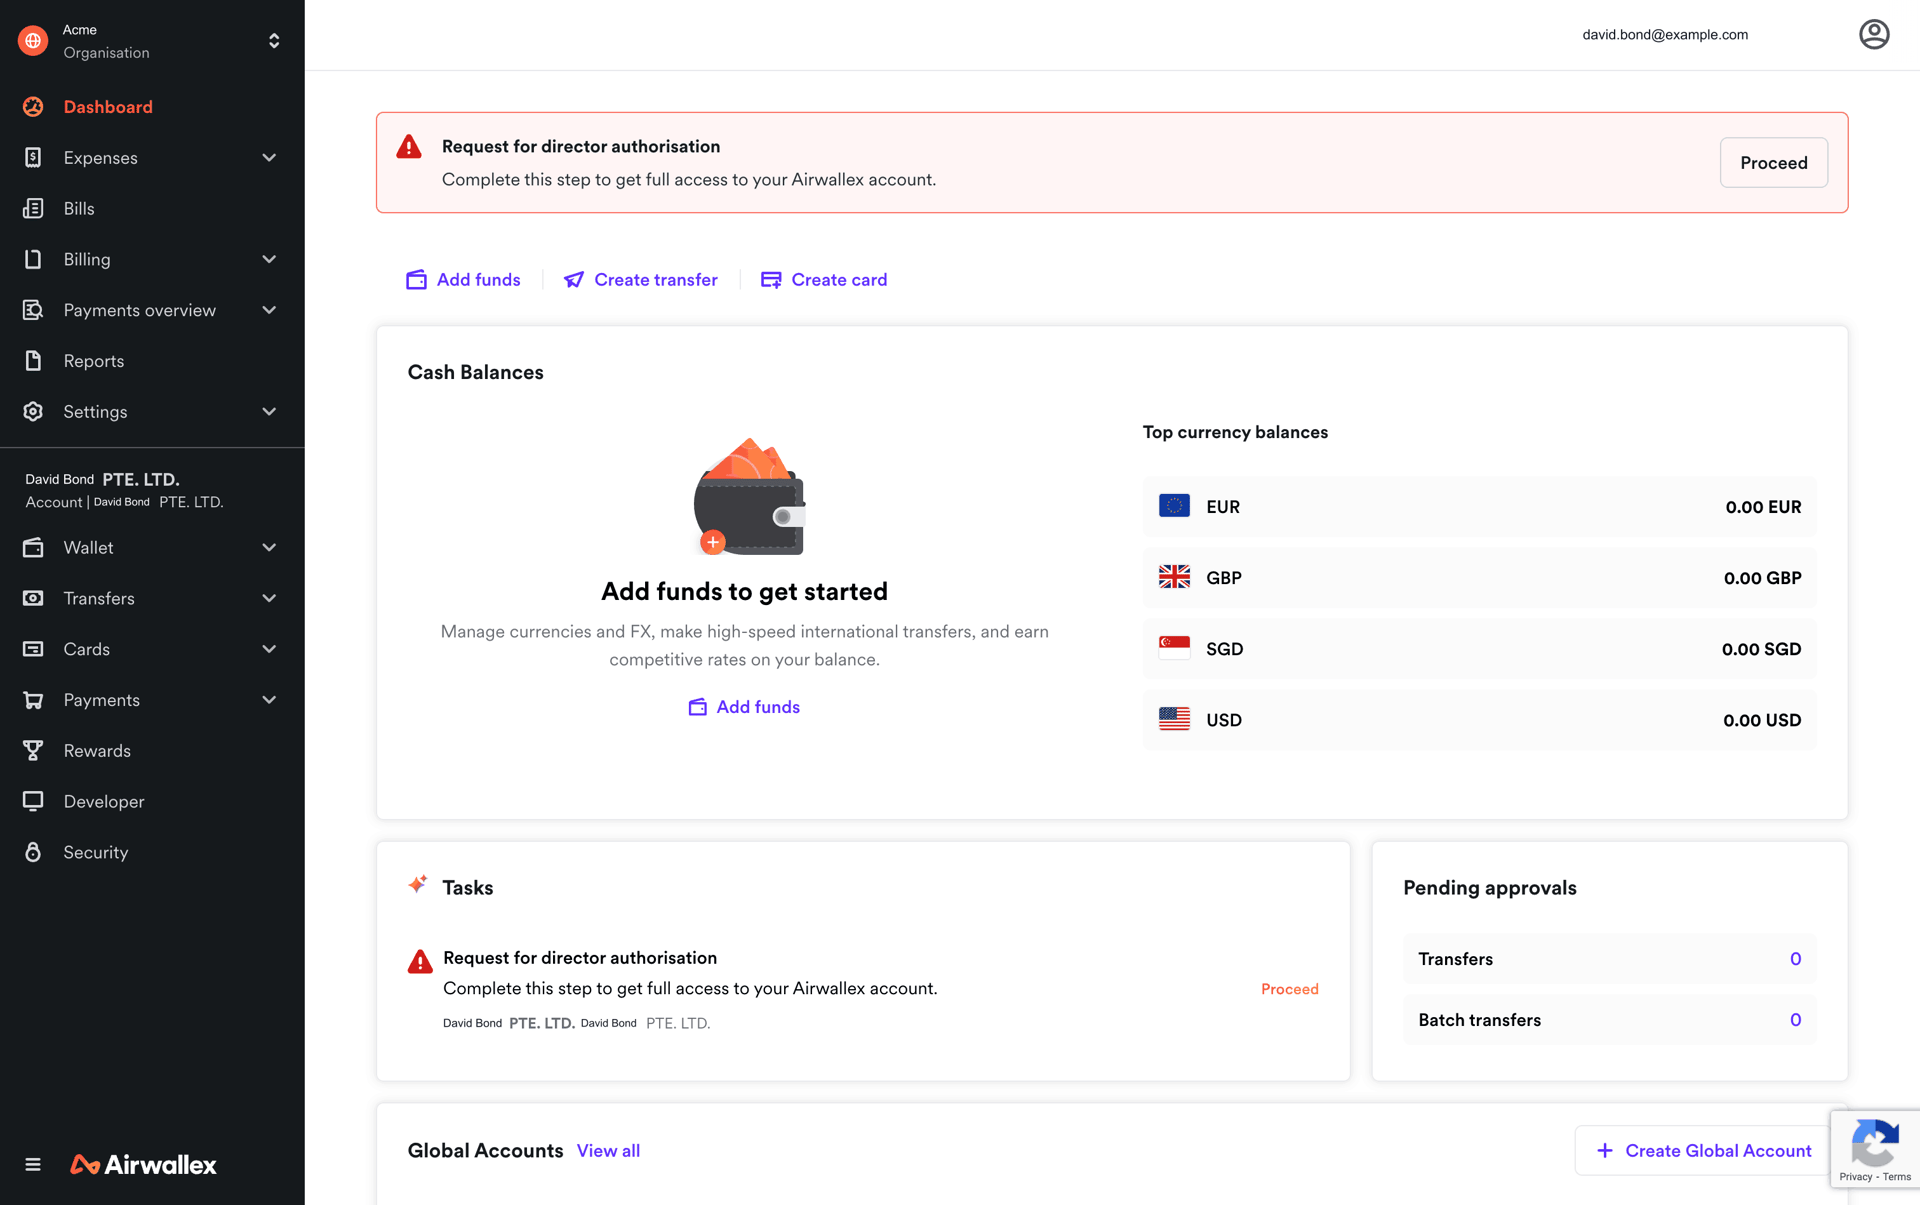
Task: Click the USD flag icon
Action: click(1174, 719)
